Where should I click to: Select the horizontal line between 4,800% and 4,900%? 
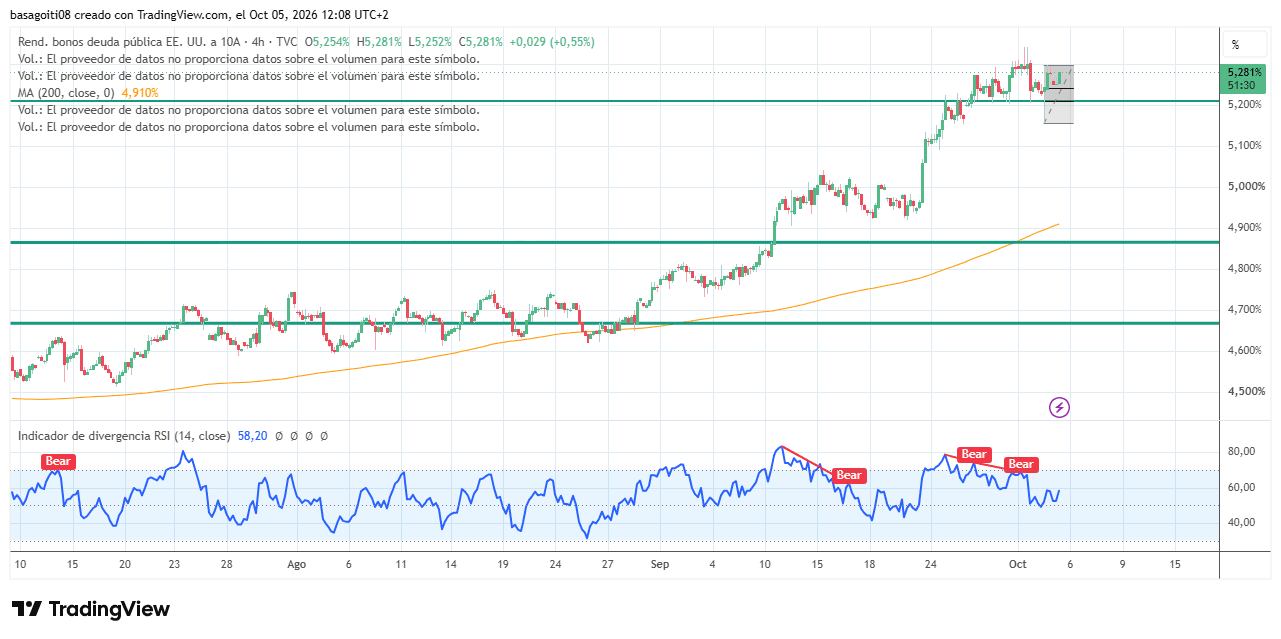615,242
